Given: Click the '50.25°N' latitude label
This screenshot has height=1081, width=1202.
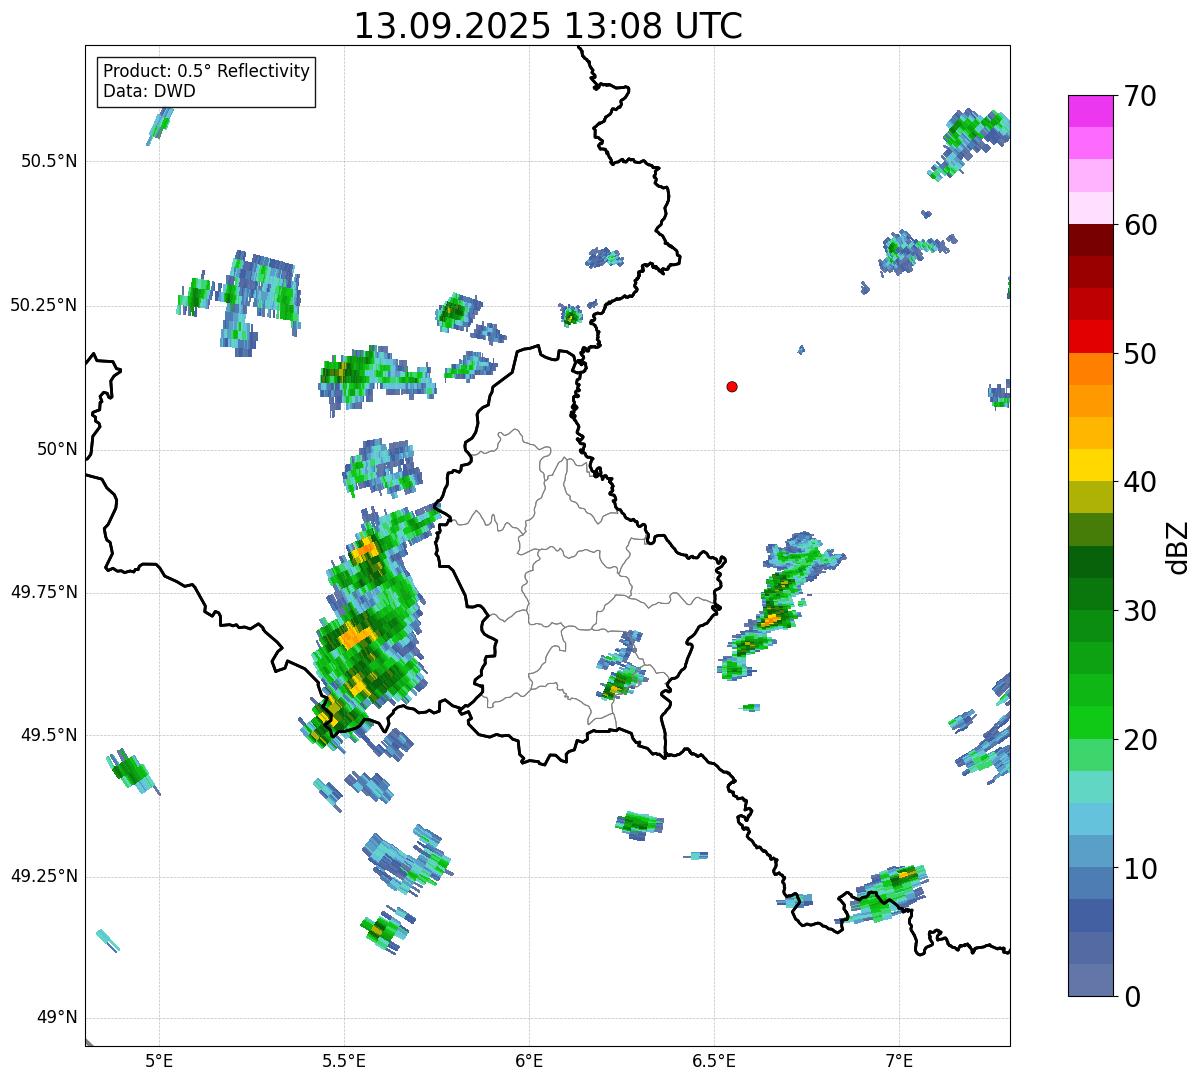Looking at the screenshot, I should (44, 305).
